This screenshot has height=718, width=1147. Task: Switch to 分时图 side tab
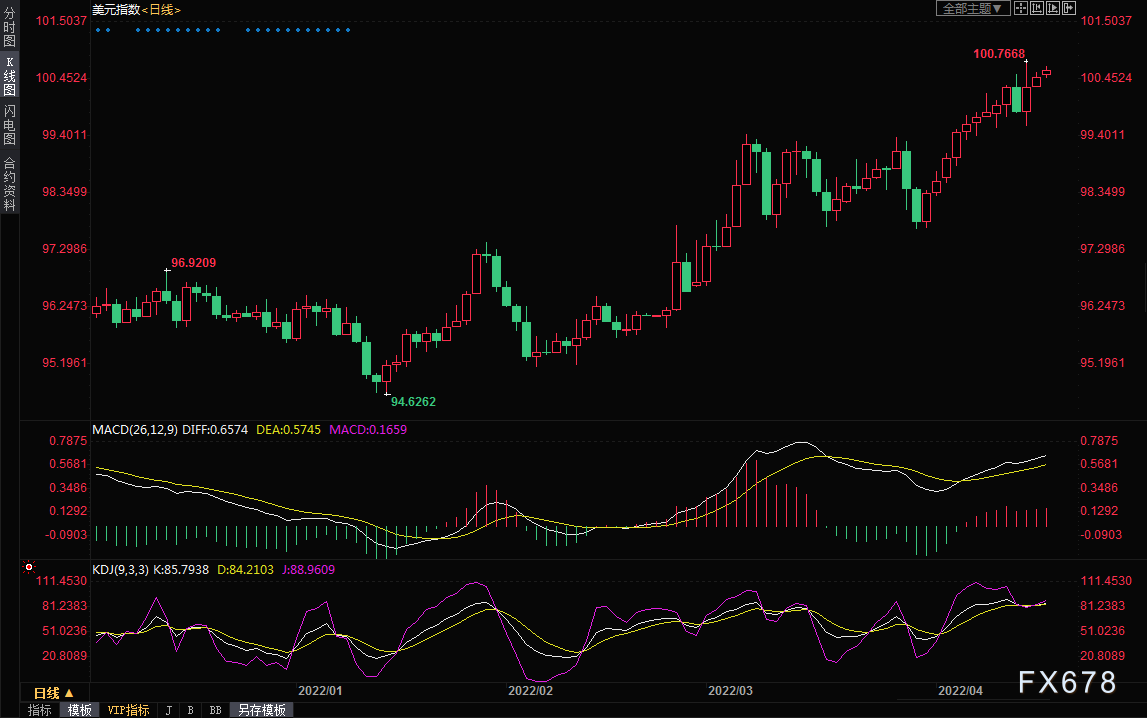coord(10,28)
